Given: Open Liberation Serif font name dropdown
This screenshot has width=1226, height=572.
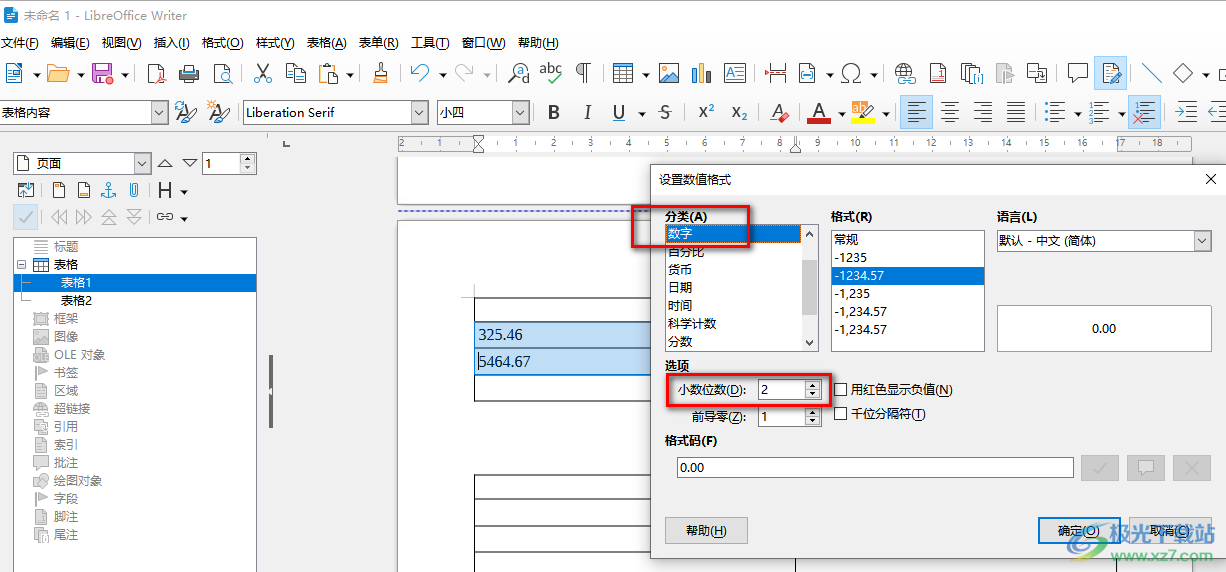Looking at the screenshot, I should pyautogui.click(x=421, y=113).
